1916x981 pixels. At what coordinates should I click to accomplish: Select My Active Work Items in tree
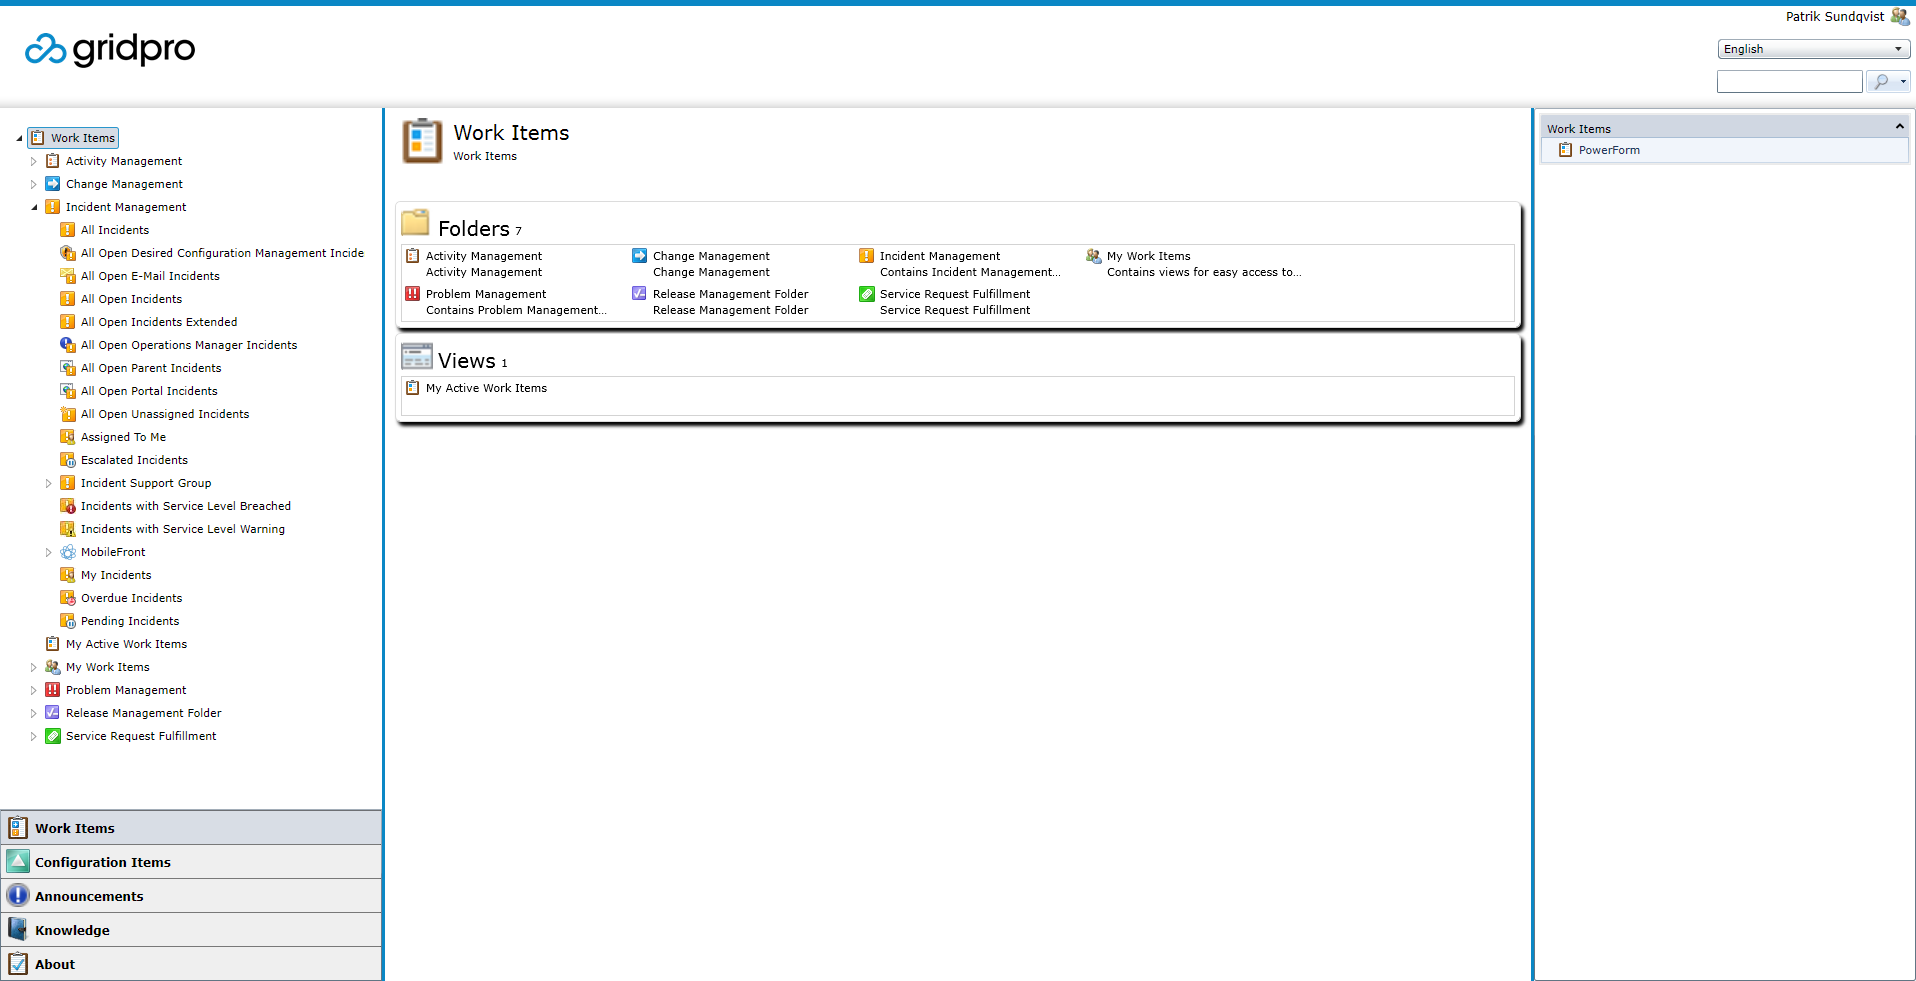click(126, 644)
